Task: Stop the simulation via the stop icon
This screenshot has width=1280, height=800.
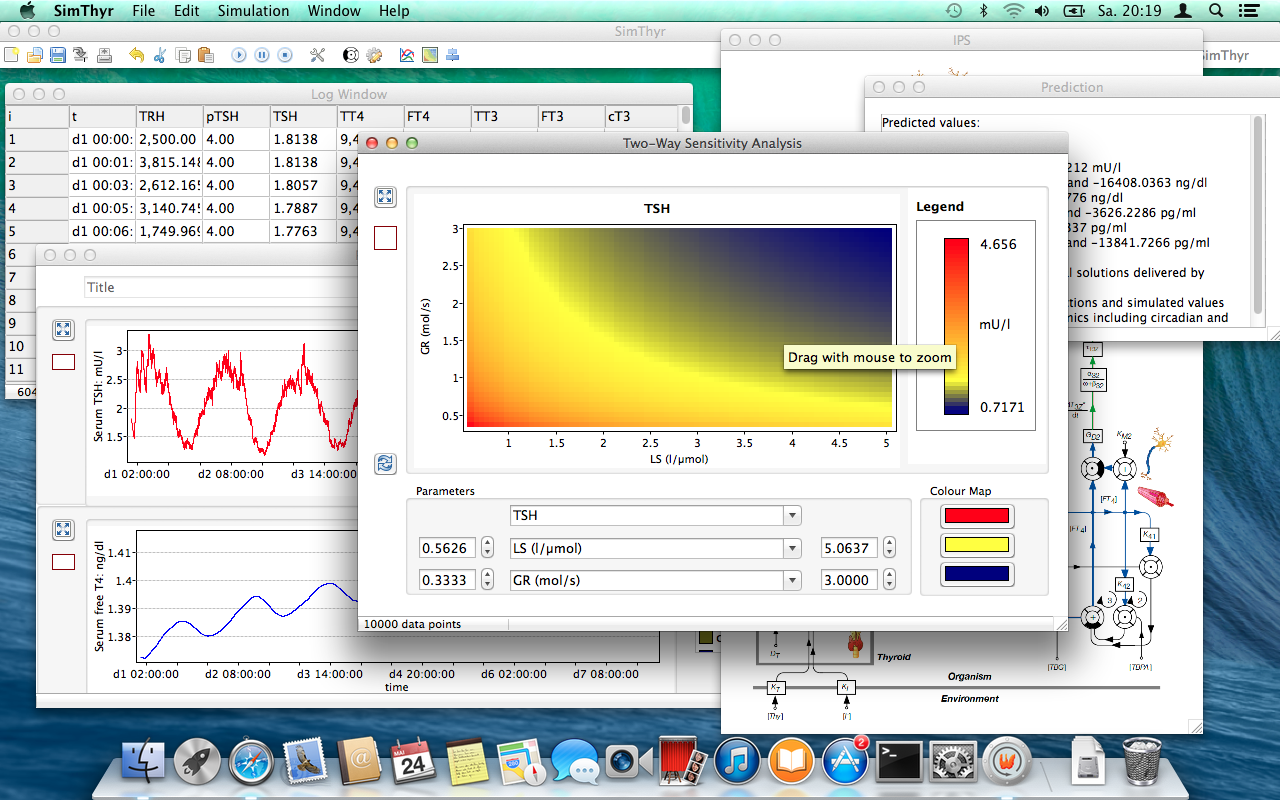Action: coord(287,55)
